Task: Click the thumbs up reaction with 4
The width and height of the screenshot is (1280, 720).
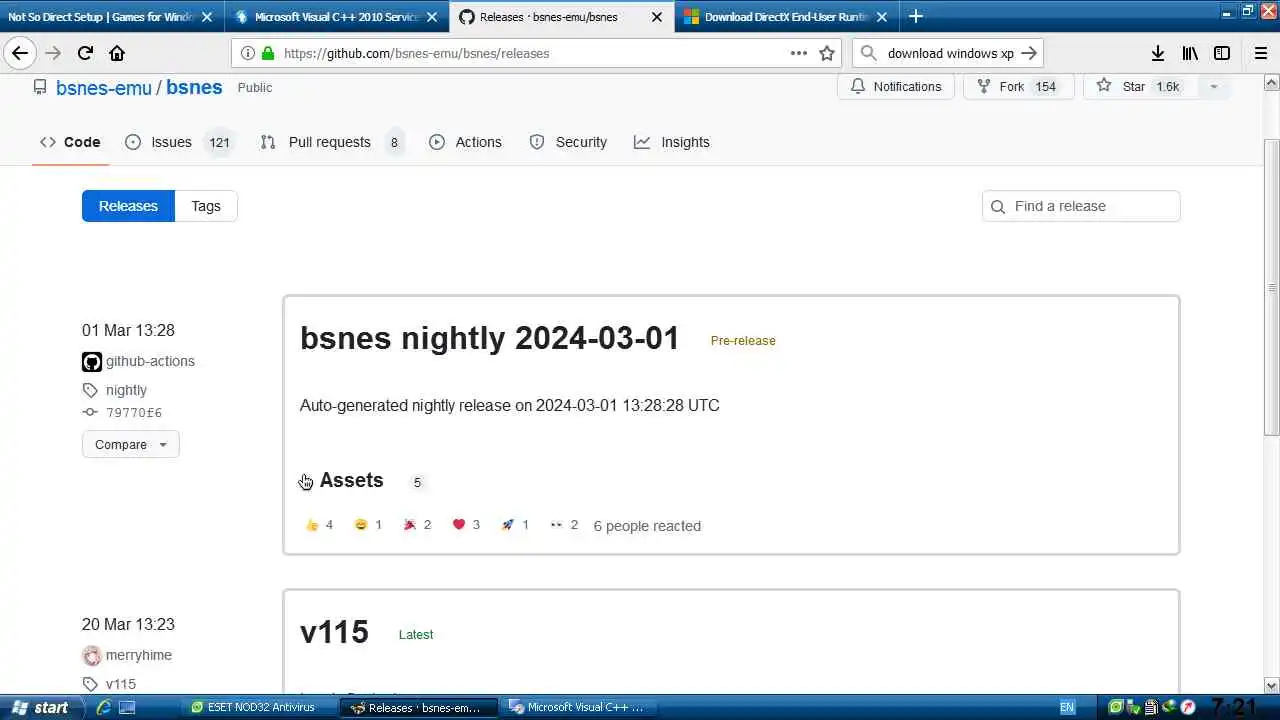Action: 319,525
